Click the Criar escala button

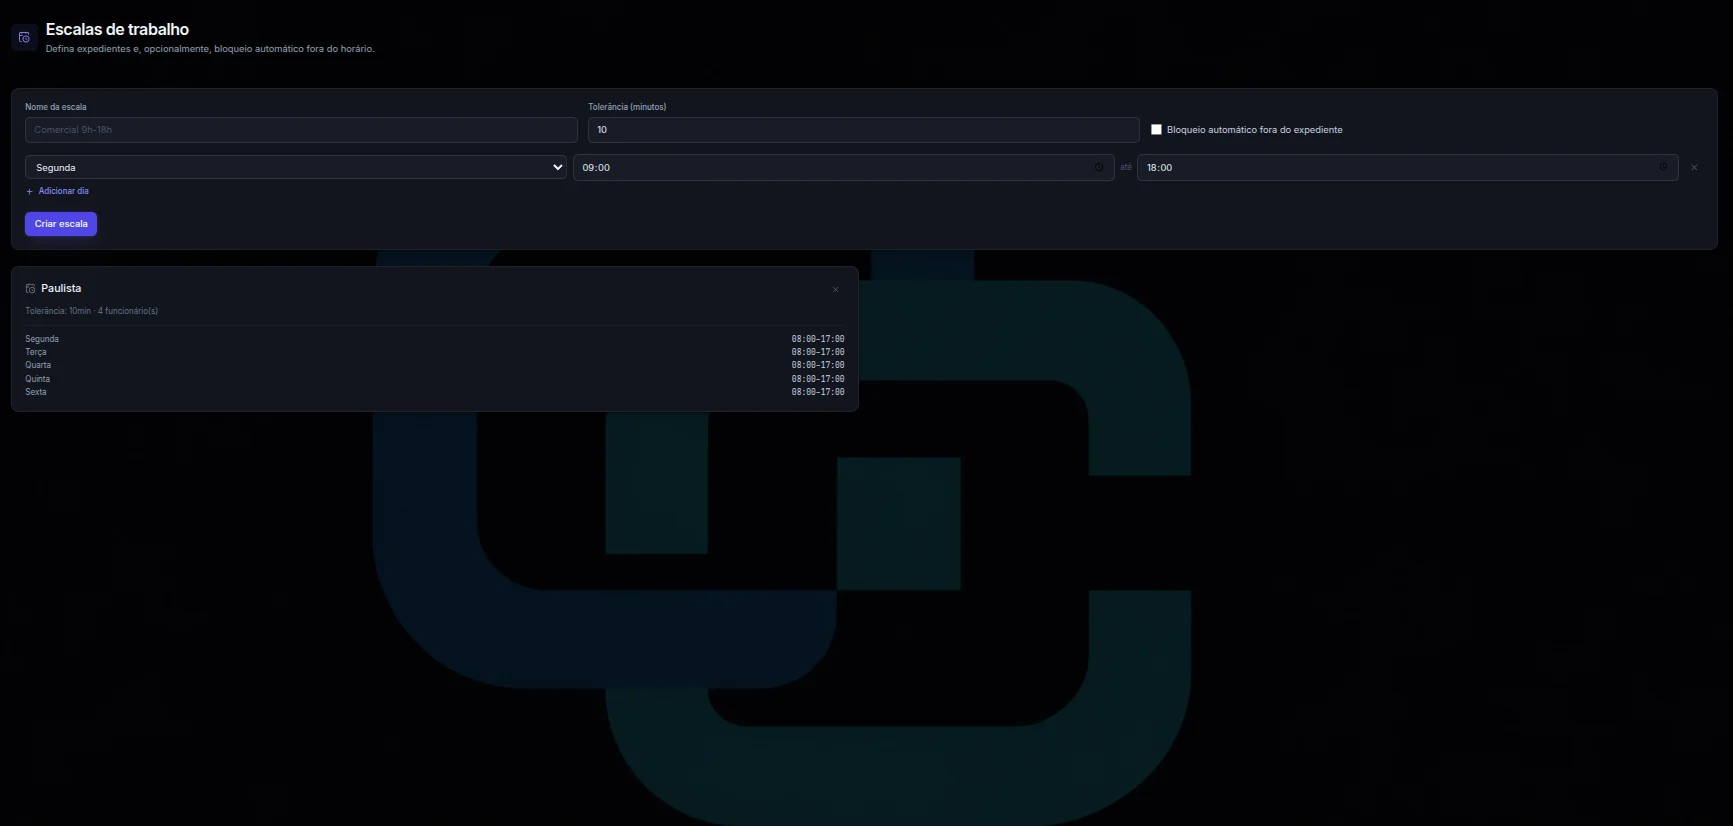(x=61, y=224)
